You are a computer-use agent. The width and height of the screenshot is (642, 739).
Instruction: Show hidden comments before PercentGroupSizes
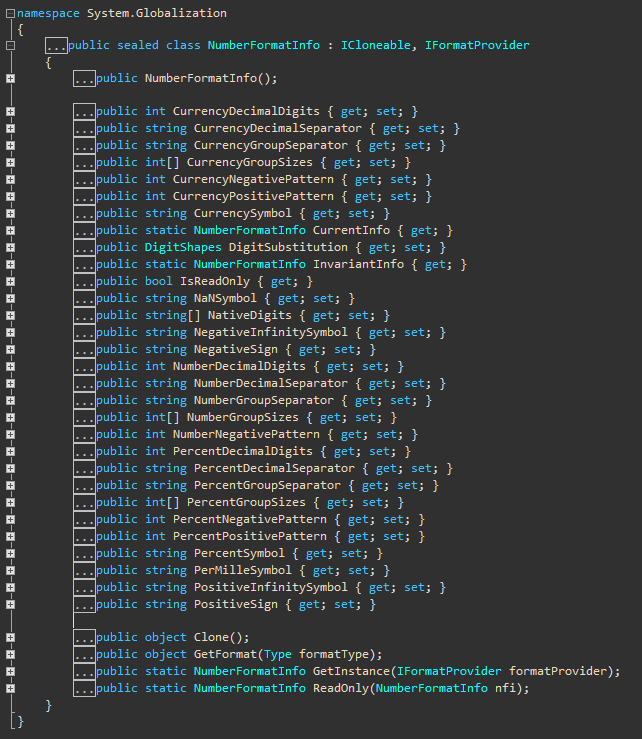click(x=84, y=502)
